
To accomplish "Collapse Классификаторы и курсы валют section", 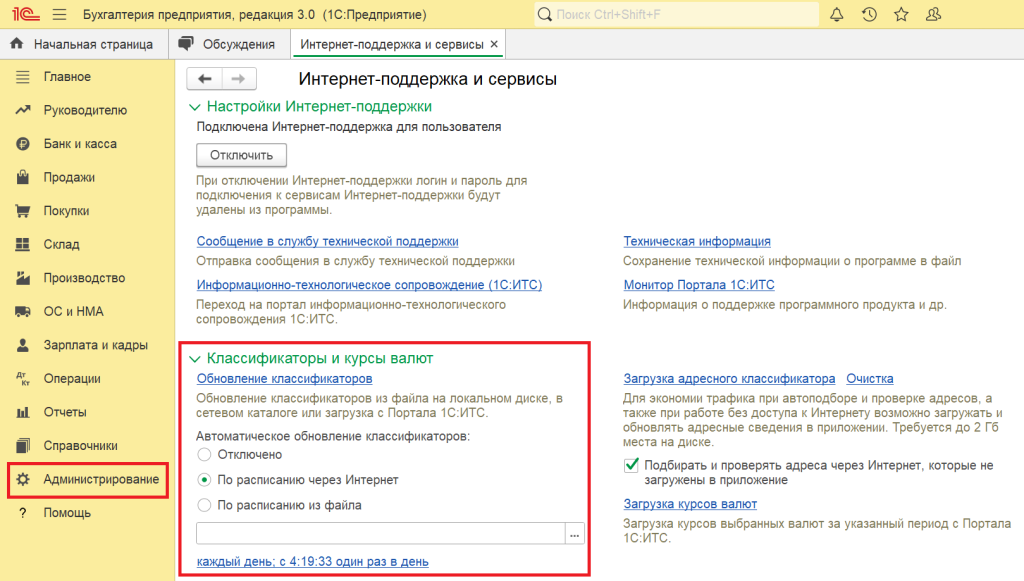I will 195,358.
